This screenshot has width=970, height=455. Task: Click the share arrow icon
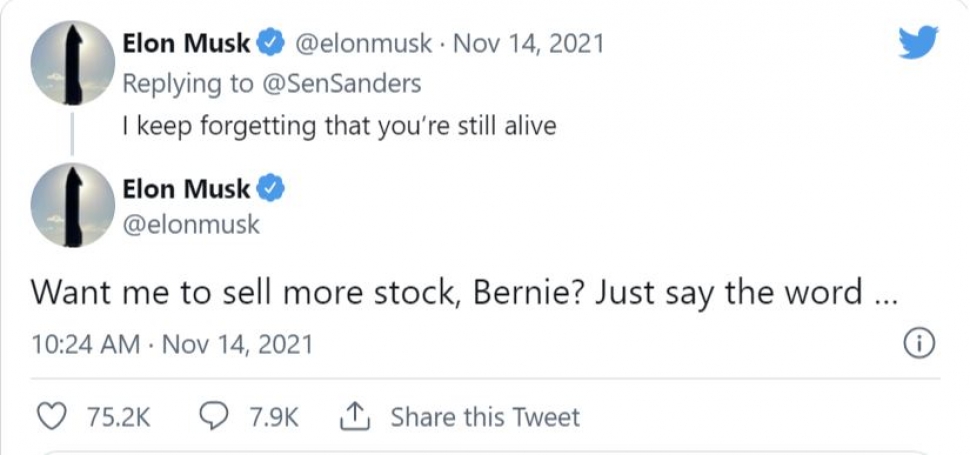(357, 416)
